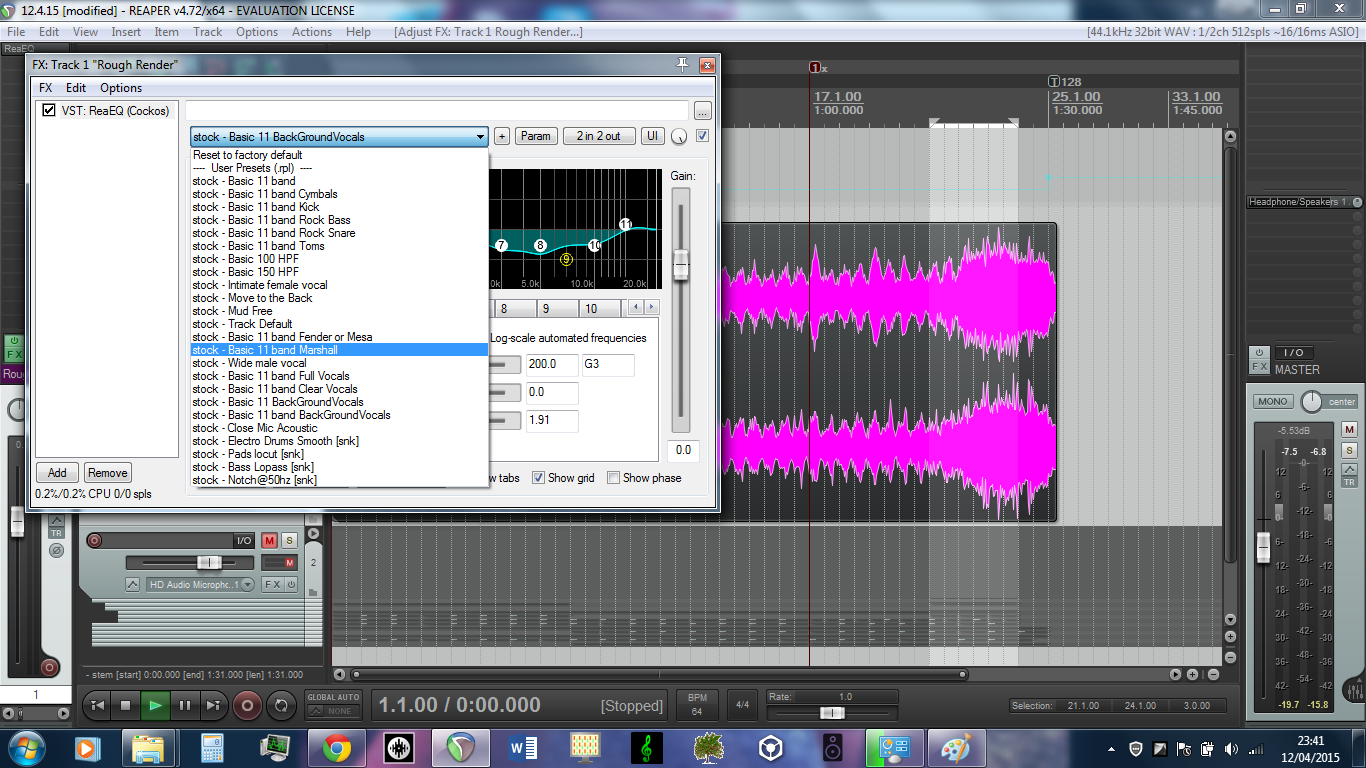Click band point 11 on EQ graph

click(626, 224)
